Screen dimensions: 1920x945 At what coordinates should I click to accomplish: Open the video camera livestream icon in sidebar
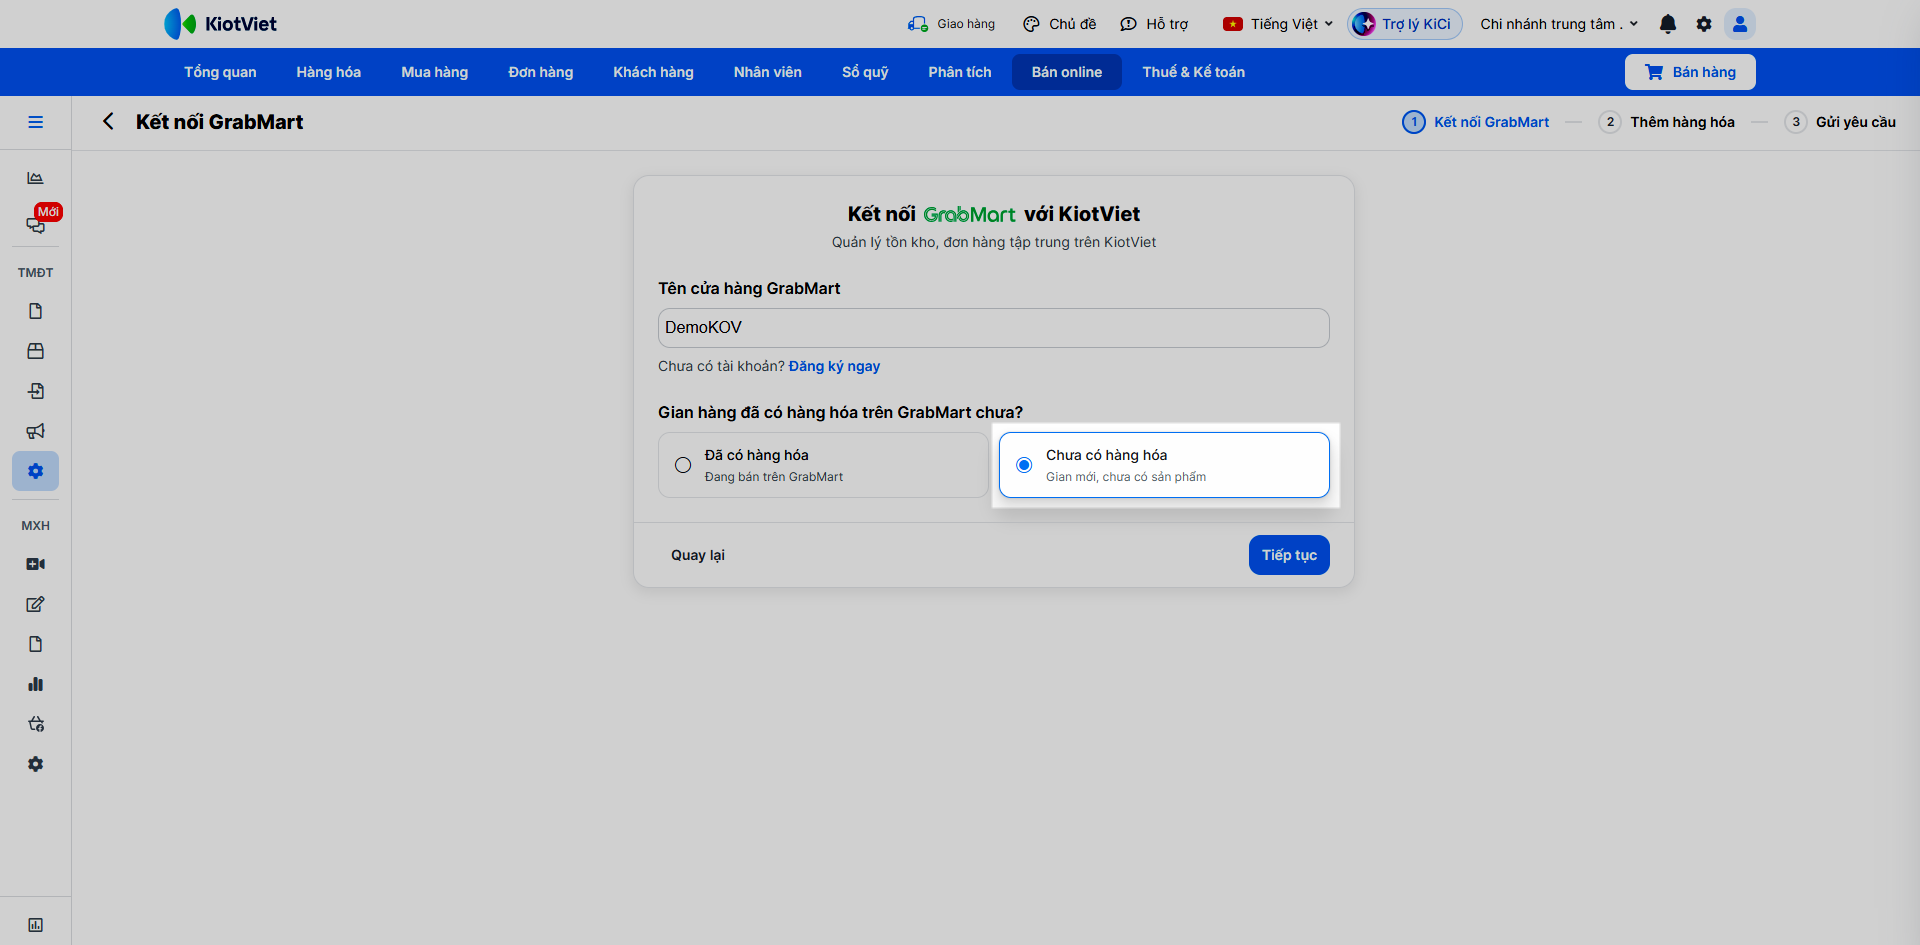(x=36, y=564)
